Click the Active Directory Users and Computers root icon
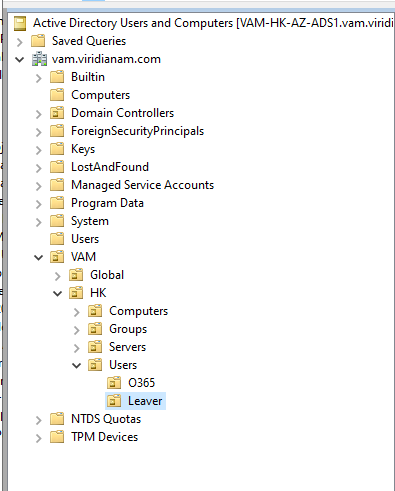The width and height of the screenshot is (395, 491). [20, 24]
